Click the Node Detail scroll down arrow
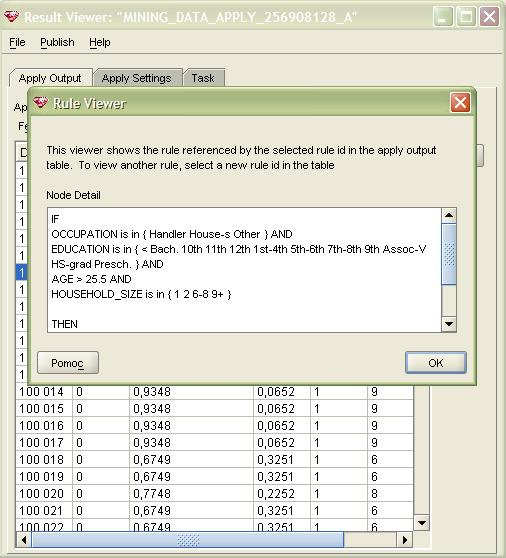 449,324
